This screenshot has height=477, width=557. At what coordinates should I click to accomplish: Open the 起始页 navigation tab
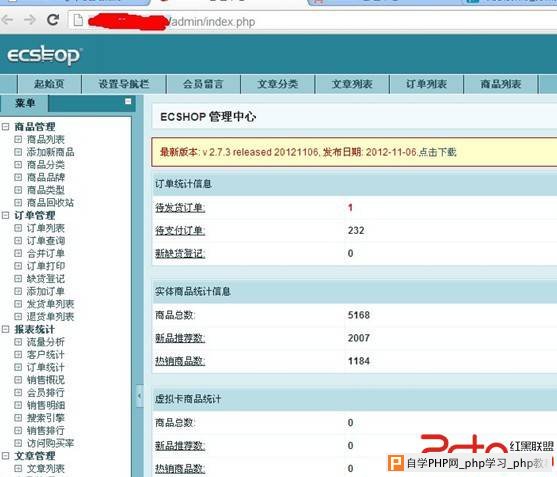[49, 84]
